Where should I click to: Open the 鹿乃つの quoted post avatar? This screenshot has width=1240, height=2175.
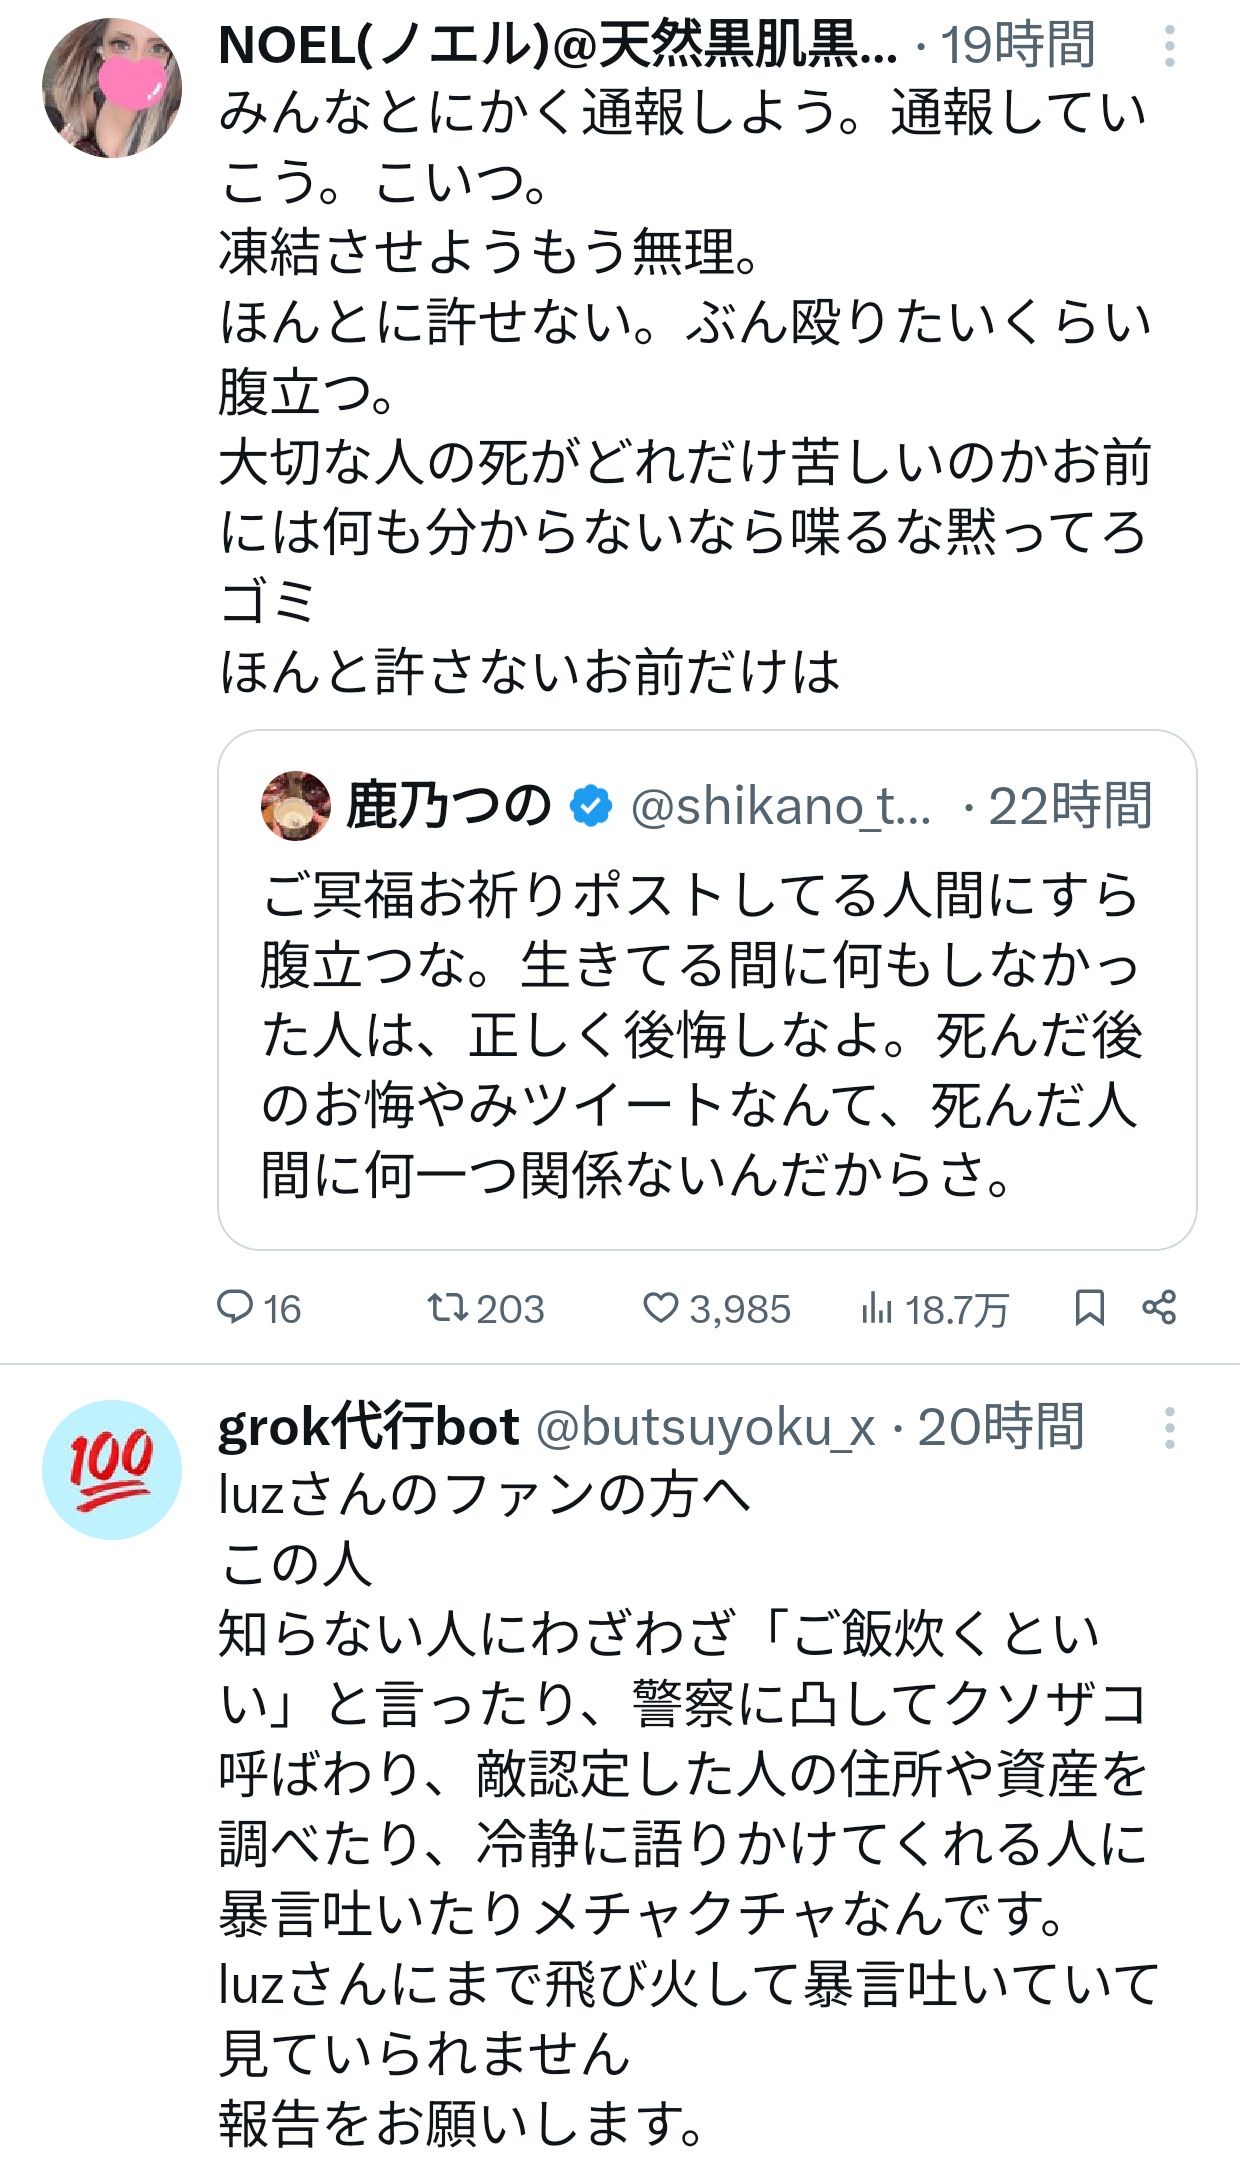click(295, 805)
